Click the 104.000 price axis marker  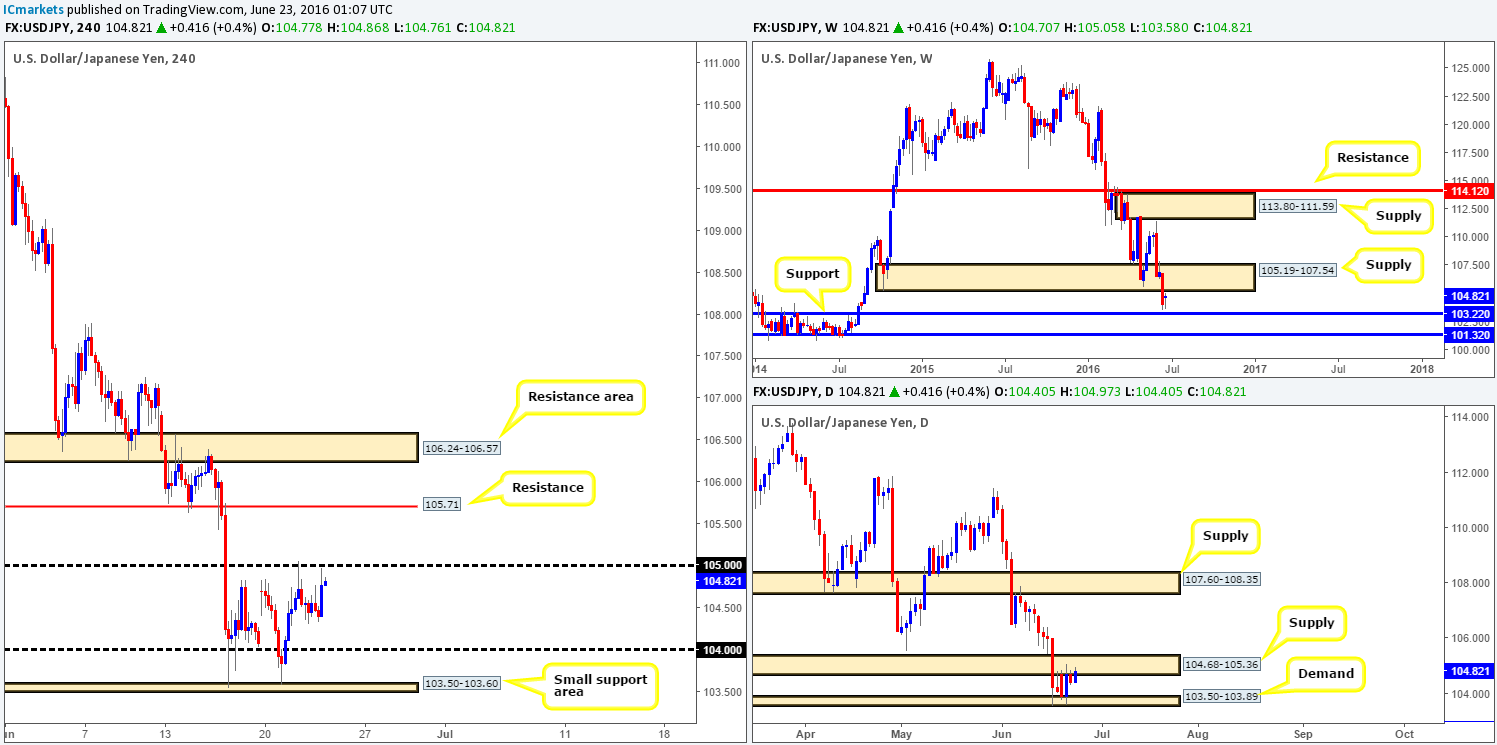point(719,650)
